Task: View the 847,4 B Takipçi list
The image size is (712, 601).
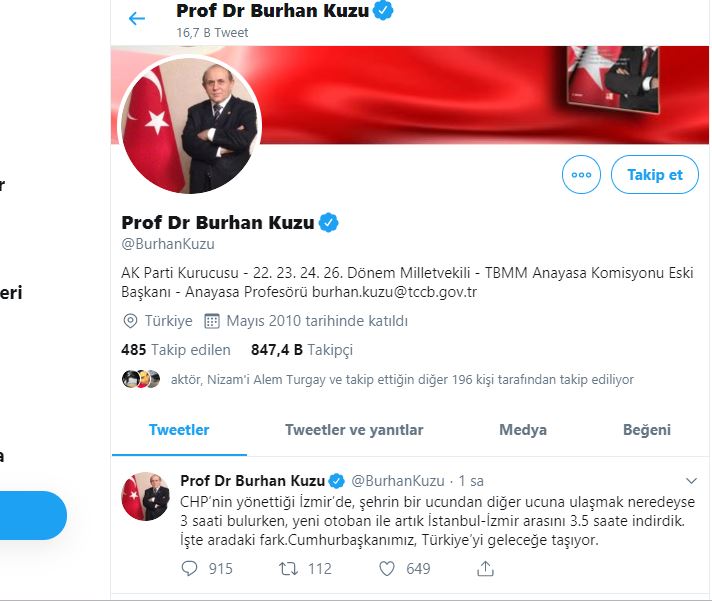Action: click(x=302, y=350)
